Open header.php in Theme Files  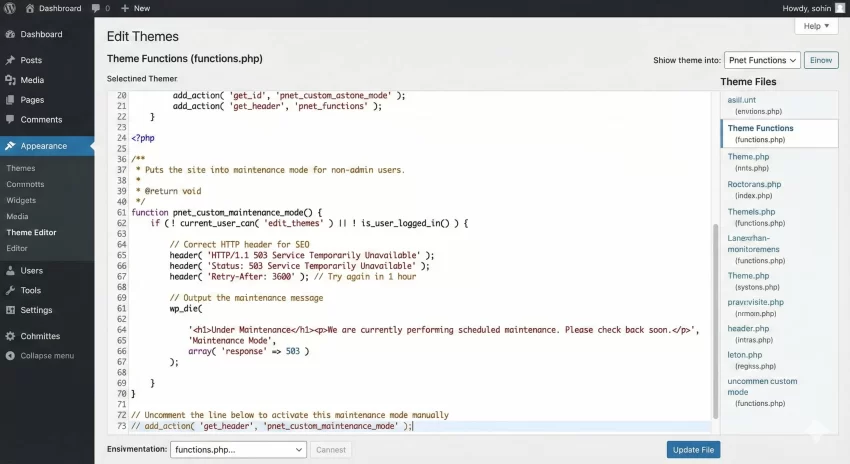tap(748, 328)
